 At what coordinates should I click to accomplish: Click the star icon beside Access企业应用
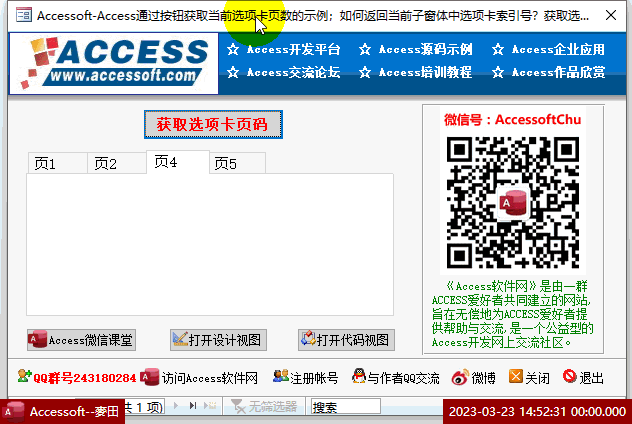tap(498, 50)
